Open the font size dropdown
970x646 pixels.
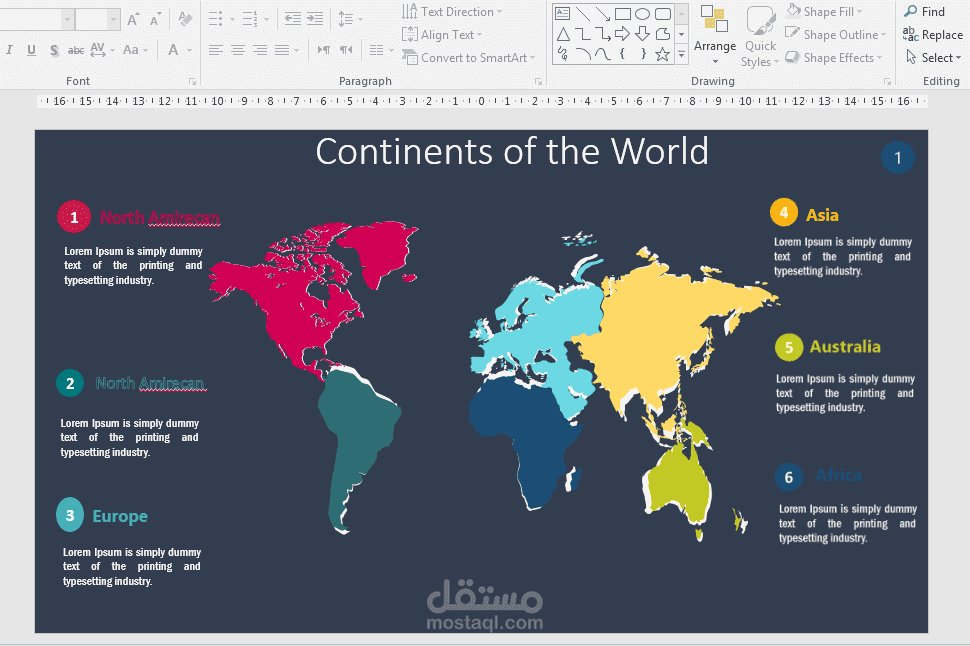tap(113, 19)
